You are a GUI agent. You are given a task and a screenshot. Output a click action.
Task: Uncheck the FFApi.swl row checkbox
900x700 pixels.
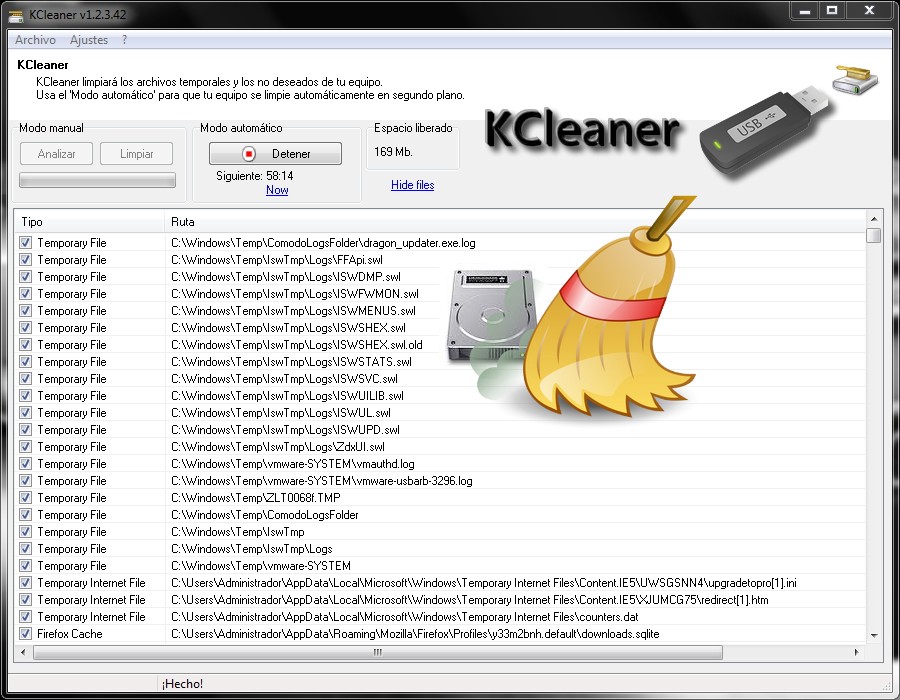[25, 259]
